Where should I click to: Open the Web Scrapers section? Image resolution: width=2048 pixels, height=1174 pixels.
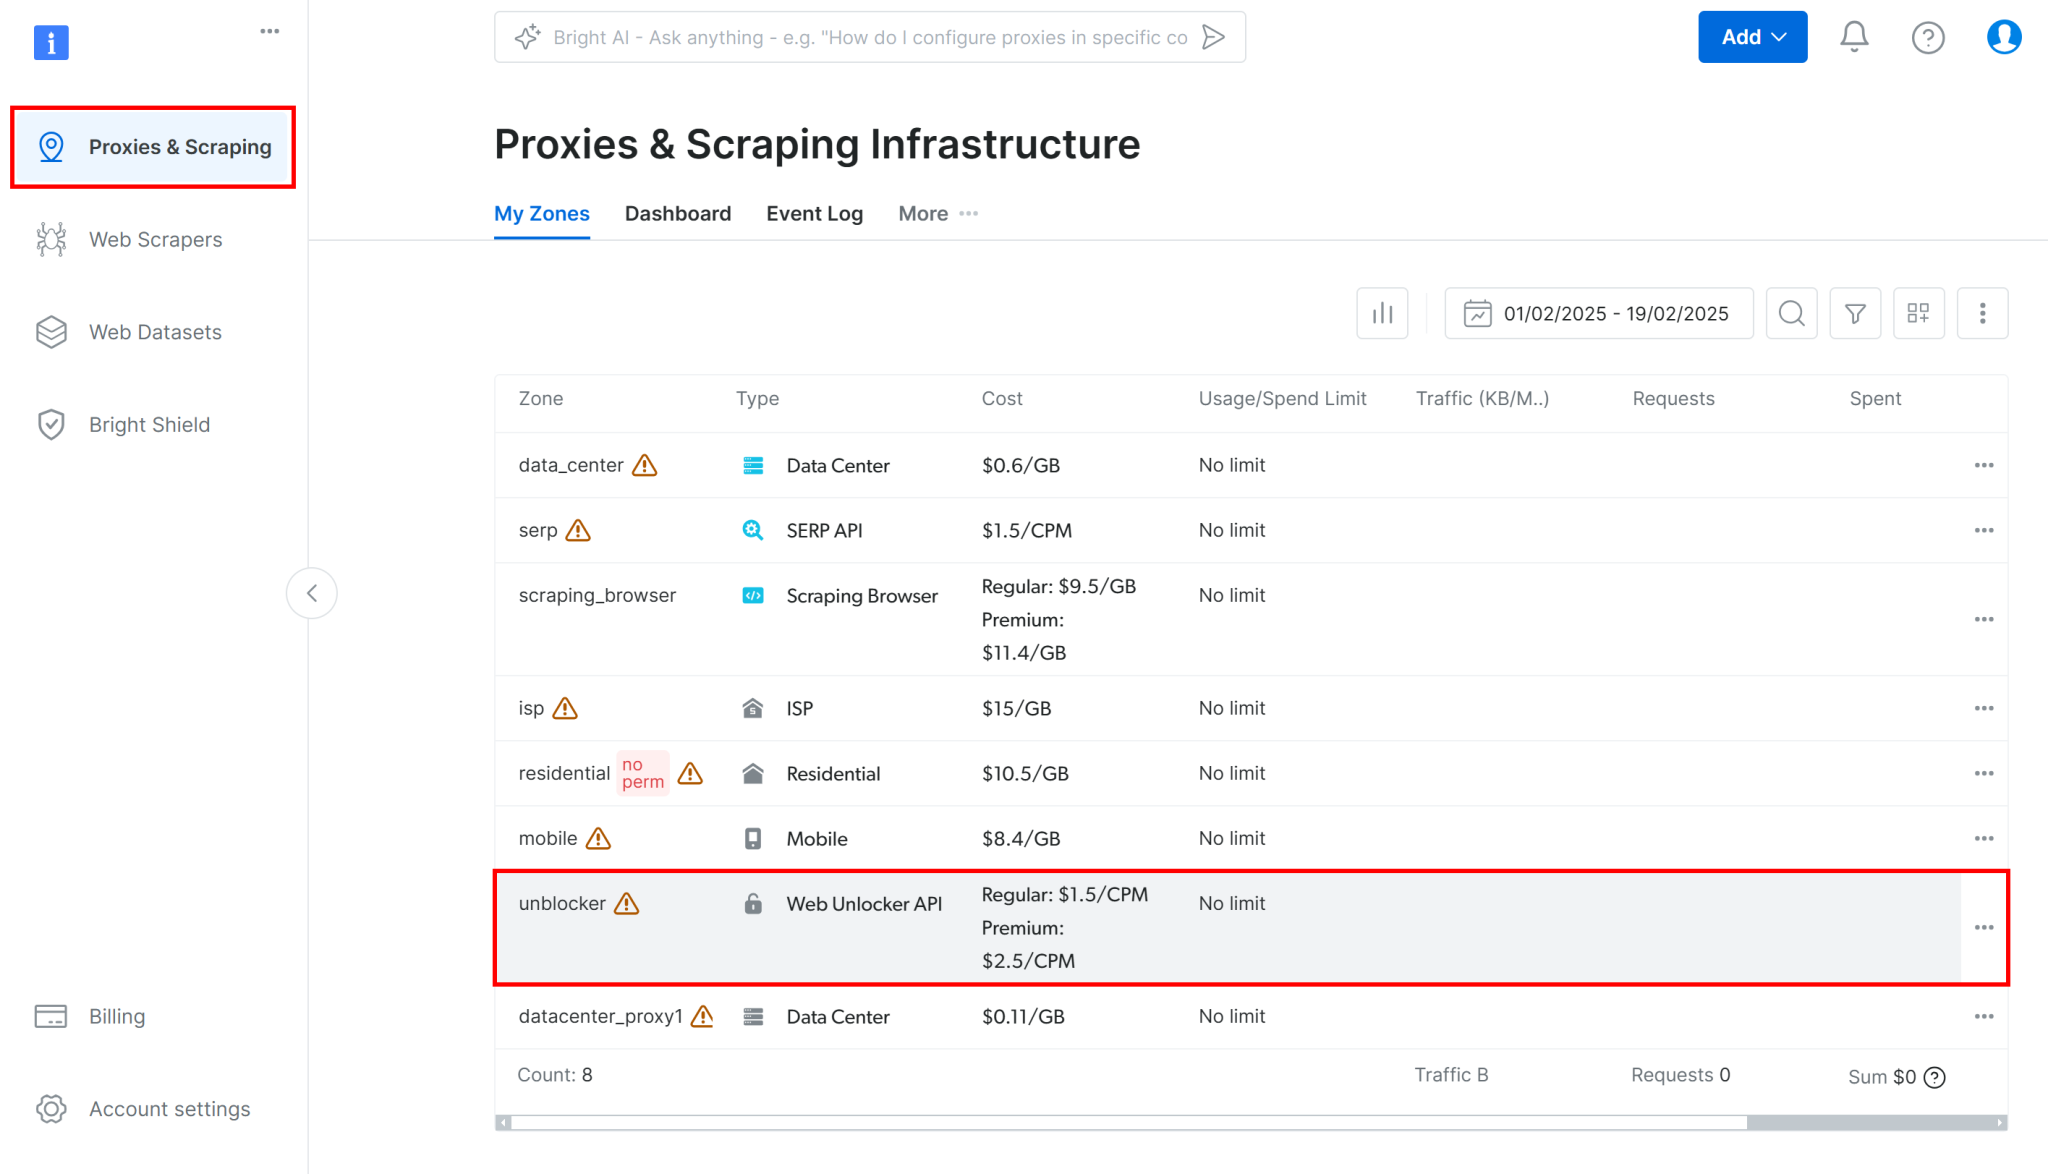coord(154,239)
